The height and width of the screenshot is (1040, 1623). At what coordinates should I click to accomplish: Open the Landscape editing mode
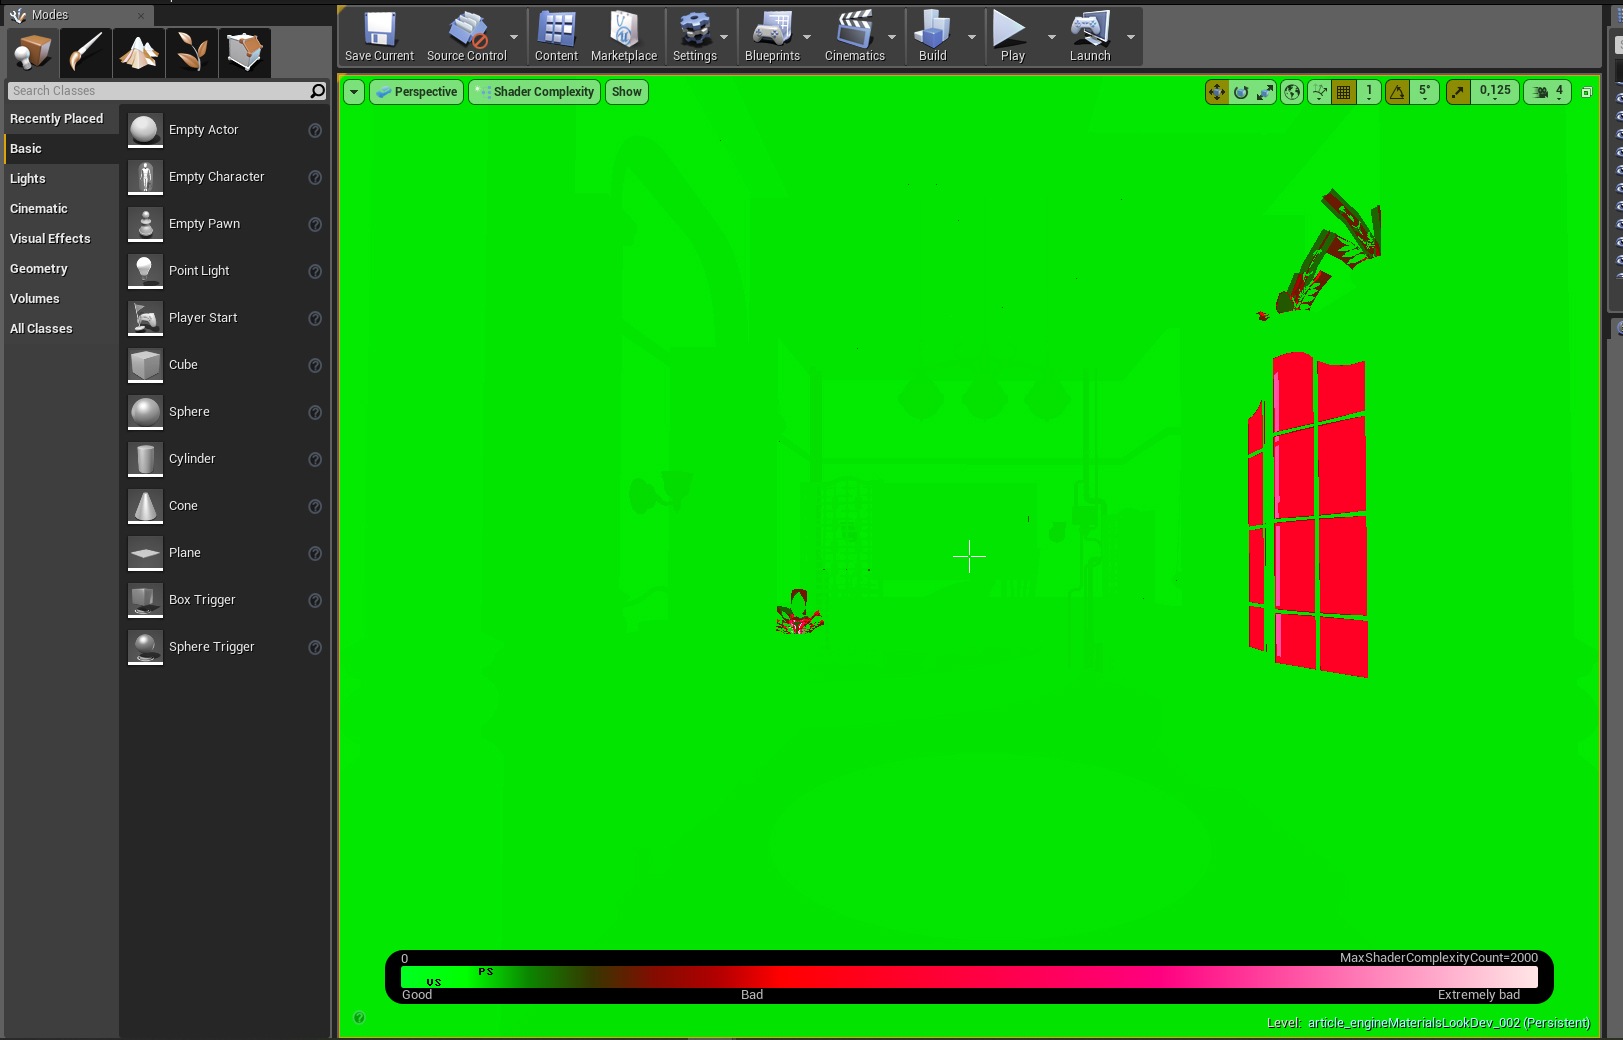coord(138,52)
